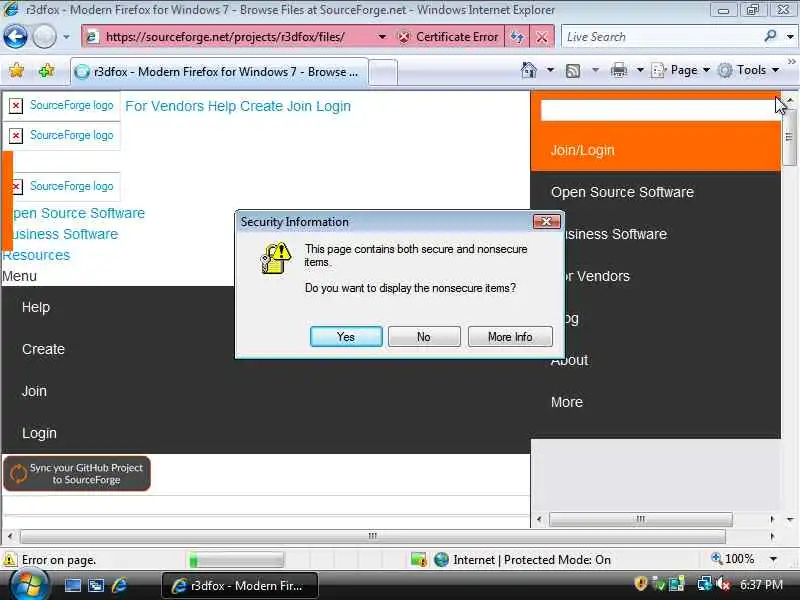The width and height of the screenshot is (800, 600).
Task: Click the volume muted tray icon
Action: [723, 584]
